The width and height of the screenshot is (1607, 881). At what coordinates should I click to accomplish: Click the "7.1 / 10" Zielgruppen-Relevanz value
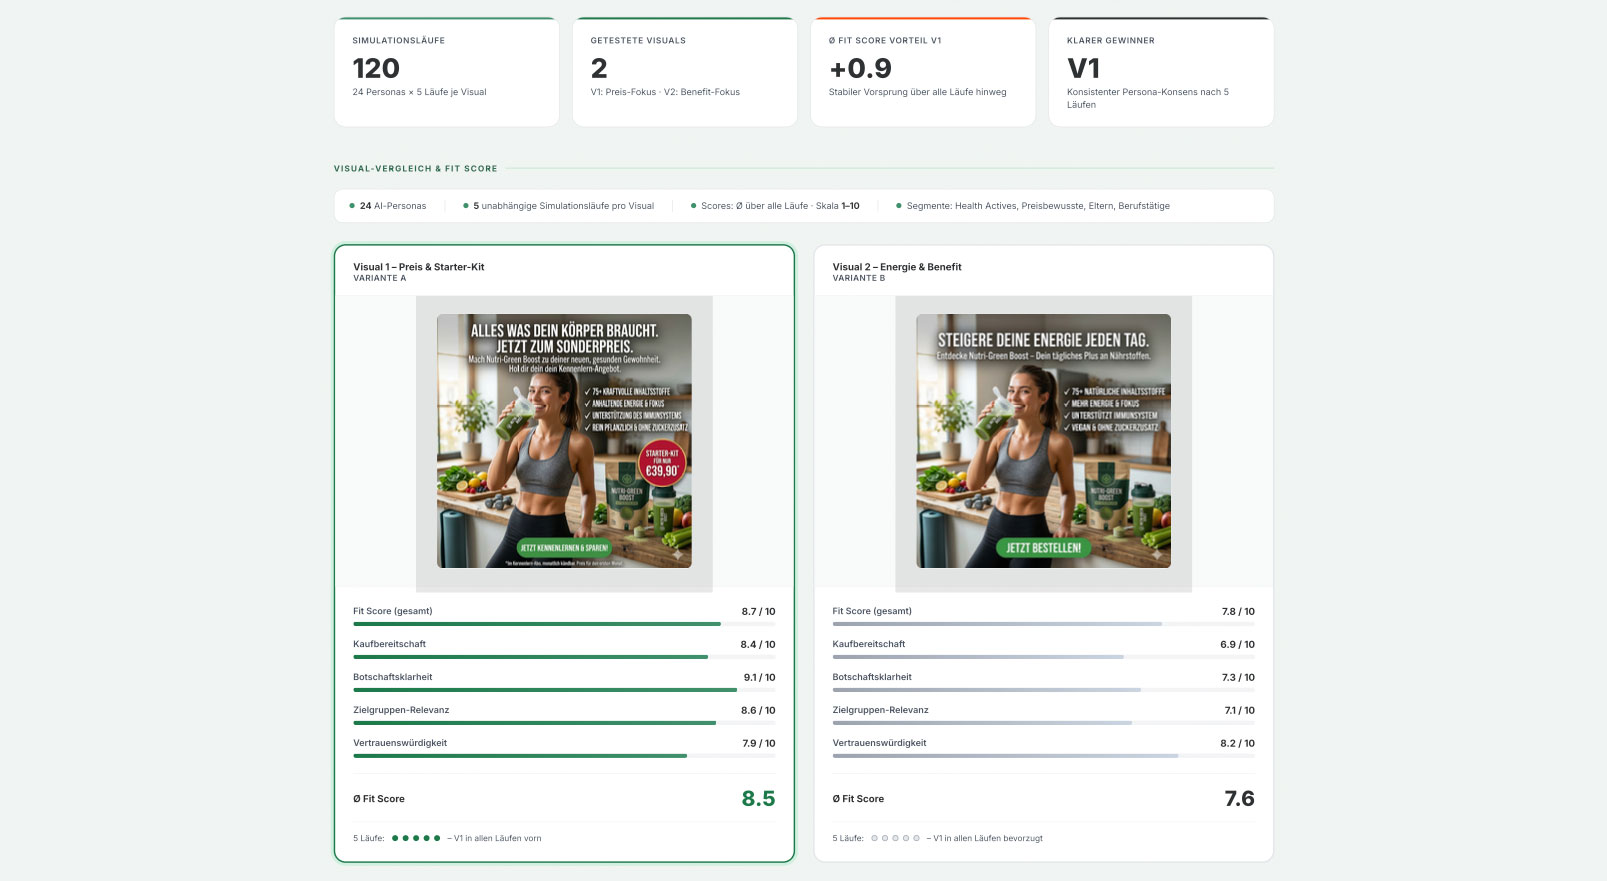[x=1239, y=710]
